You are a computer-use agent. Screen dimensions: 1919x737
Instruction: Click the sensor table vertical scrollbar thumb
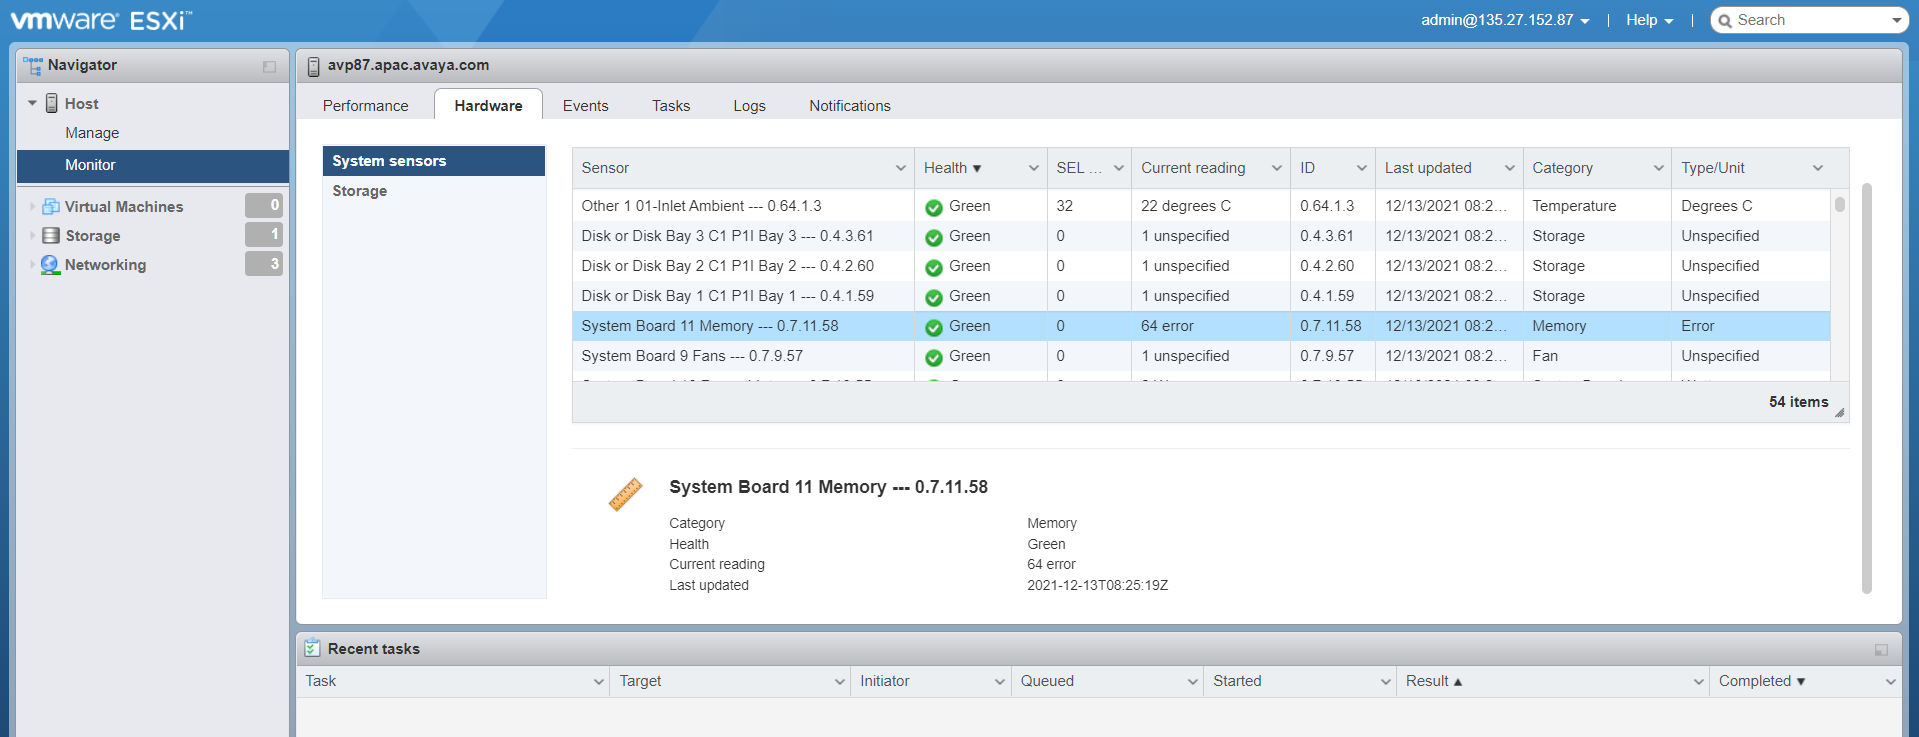coord(1839,204)
